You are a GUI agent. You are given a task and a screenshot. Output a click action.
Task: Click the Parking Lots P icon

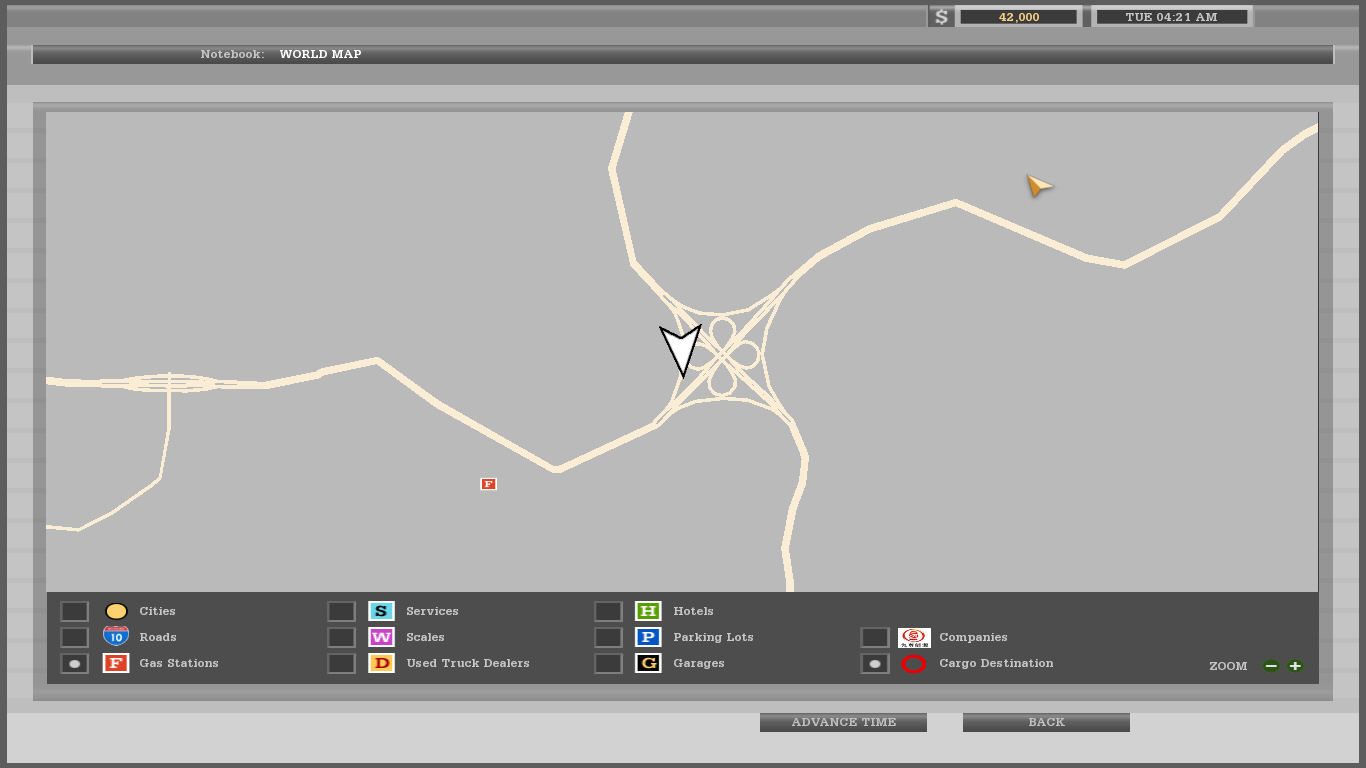coord(648,637)
